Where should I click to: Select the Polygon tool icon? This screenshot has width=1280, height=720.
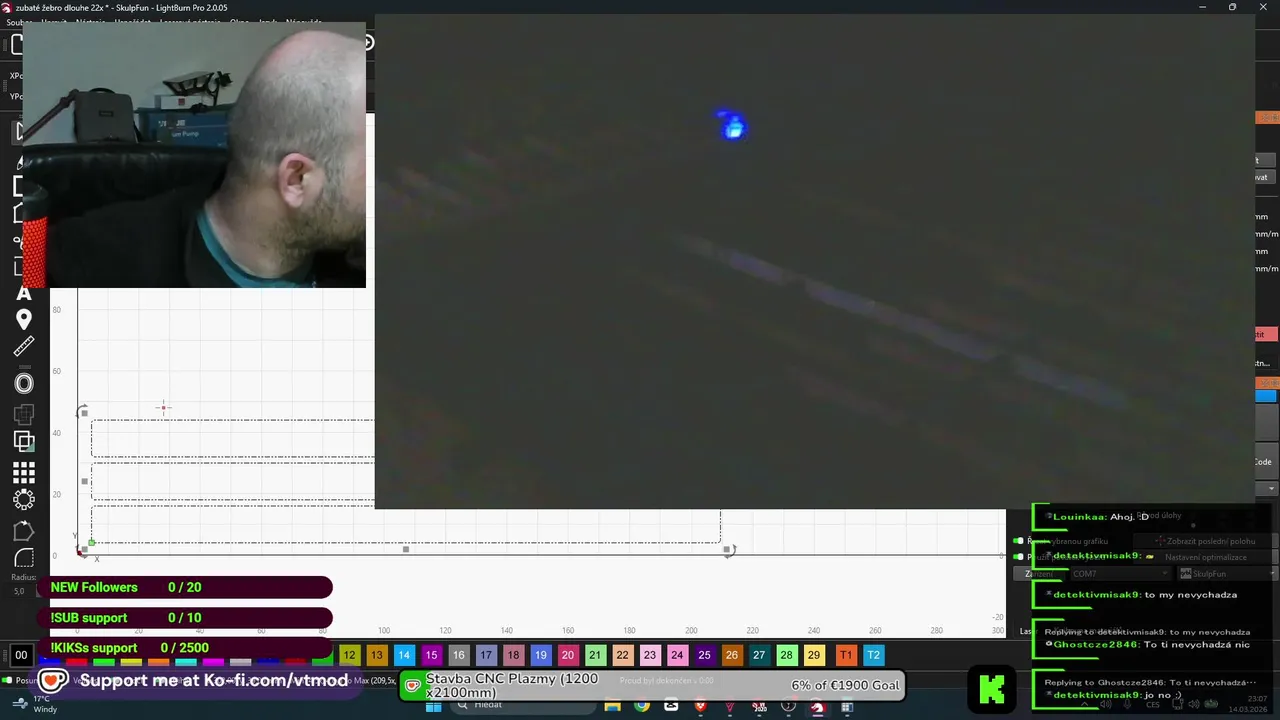pyautogui.click(x=24, y=530)
